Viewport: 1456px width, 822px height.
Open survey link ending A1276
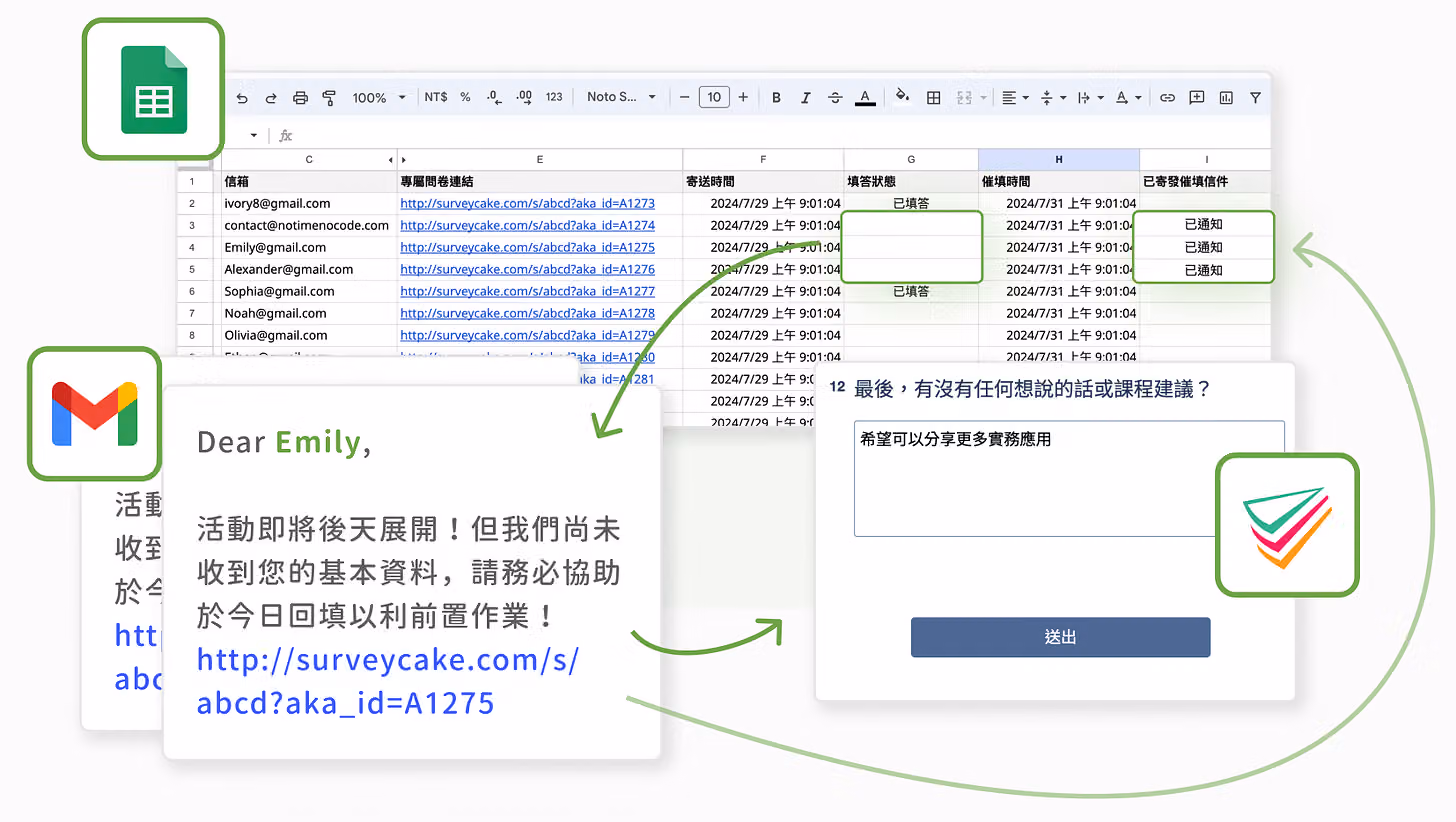click(x=527, y=269)
